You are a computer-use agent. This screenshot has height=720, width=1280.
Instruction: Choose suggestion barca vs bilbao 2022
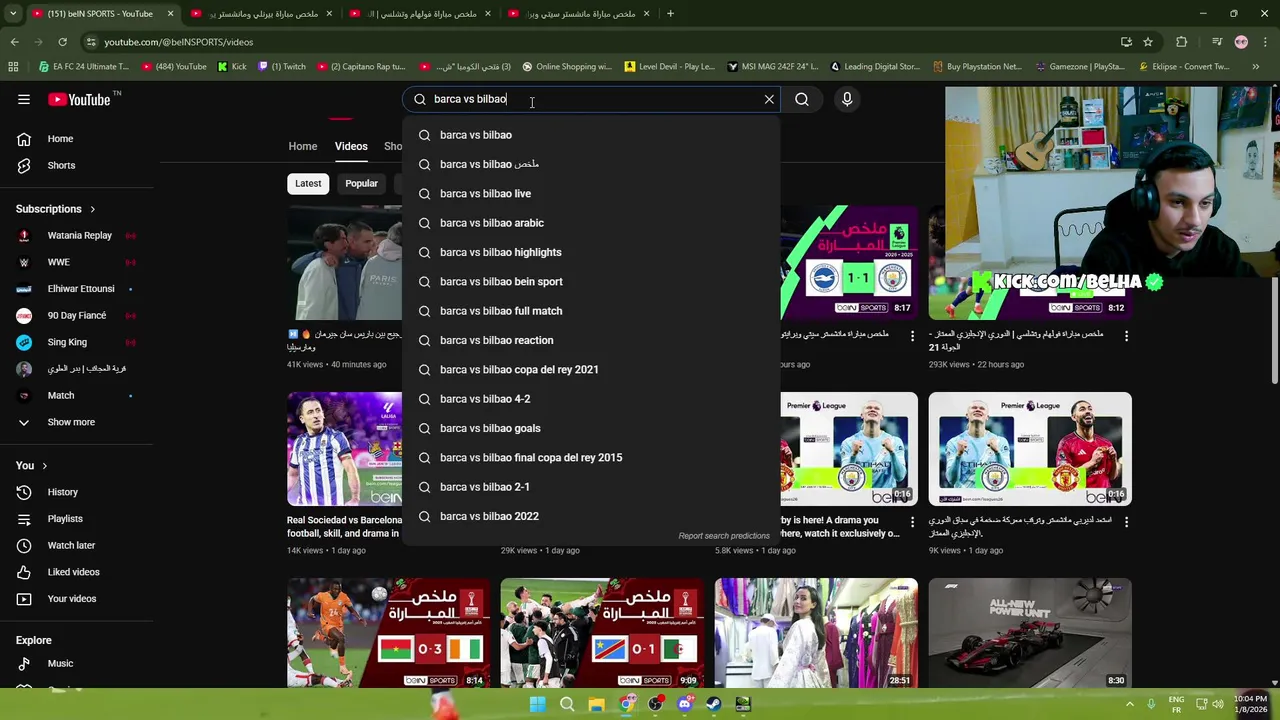point(591,516)
